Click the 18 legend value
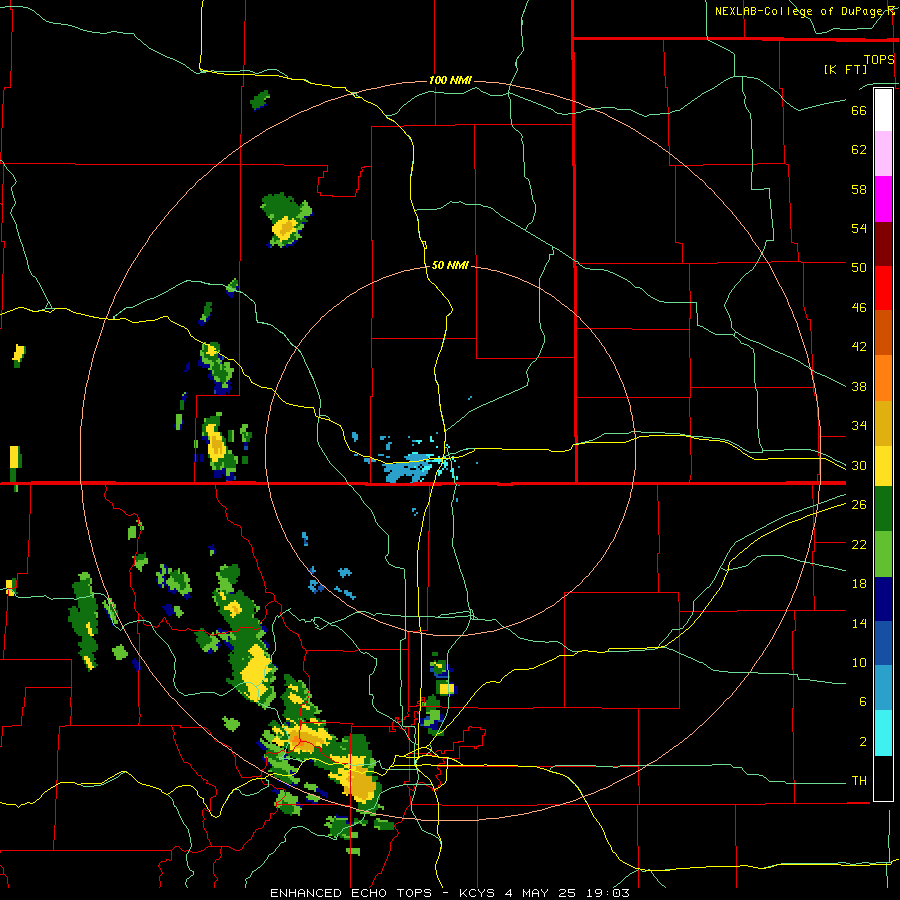 [x=859, y=584]
